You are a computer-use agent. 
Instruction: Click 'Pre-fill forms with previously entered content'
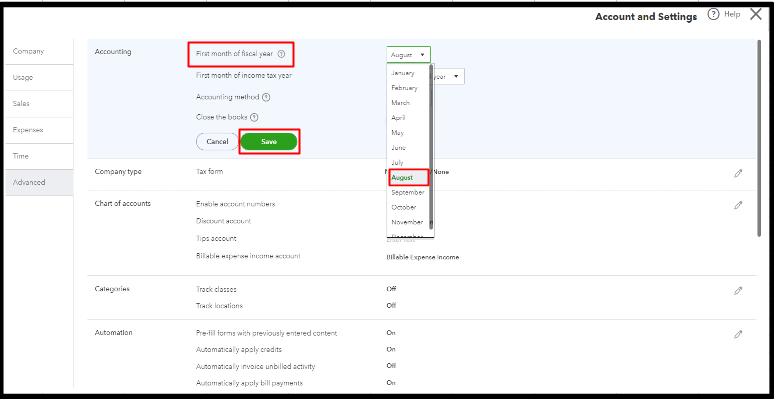[x=267, y=333]
